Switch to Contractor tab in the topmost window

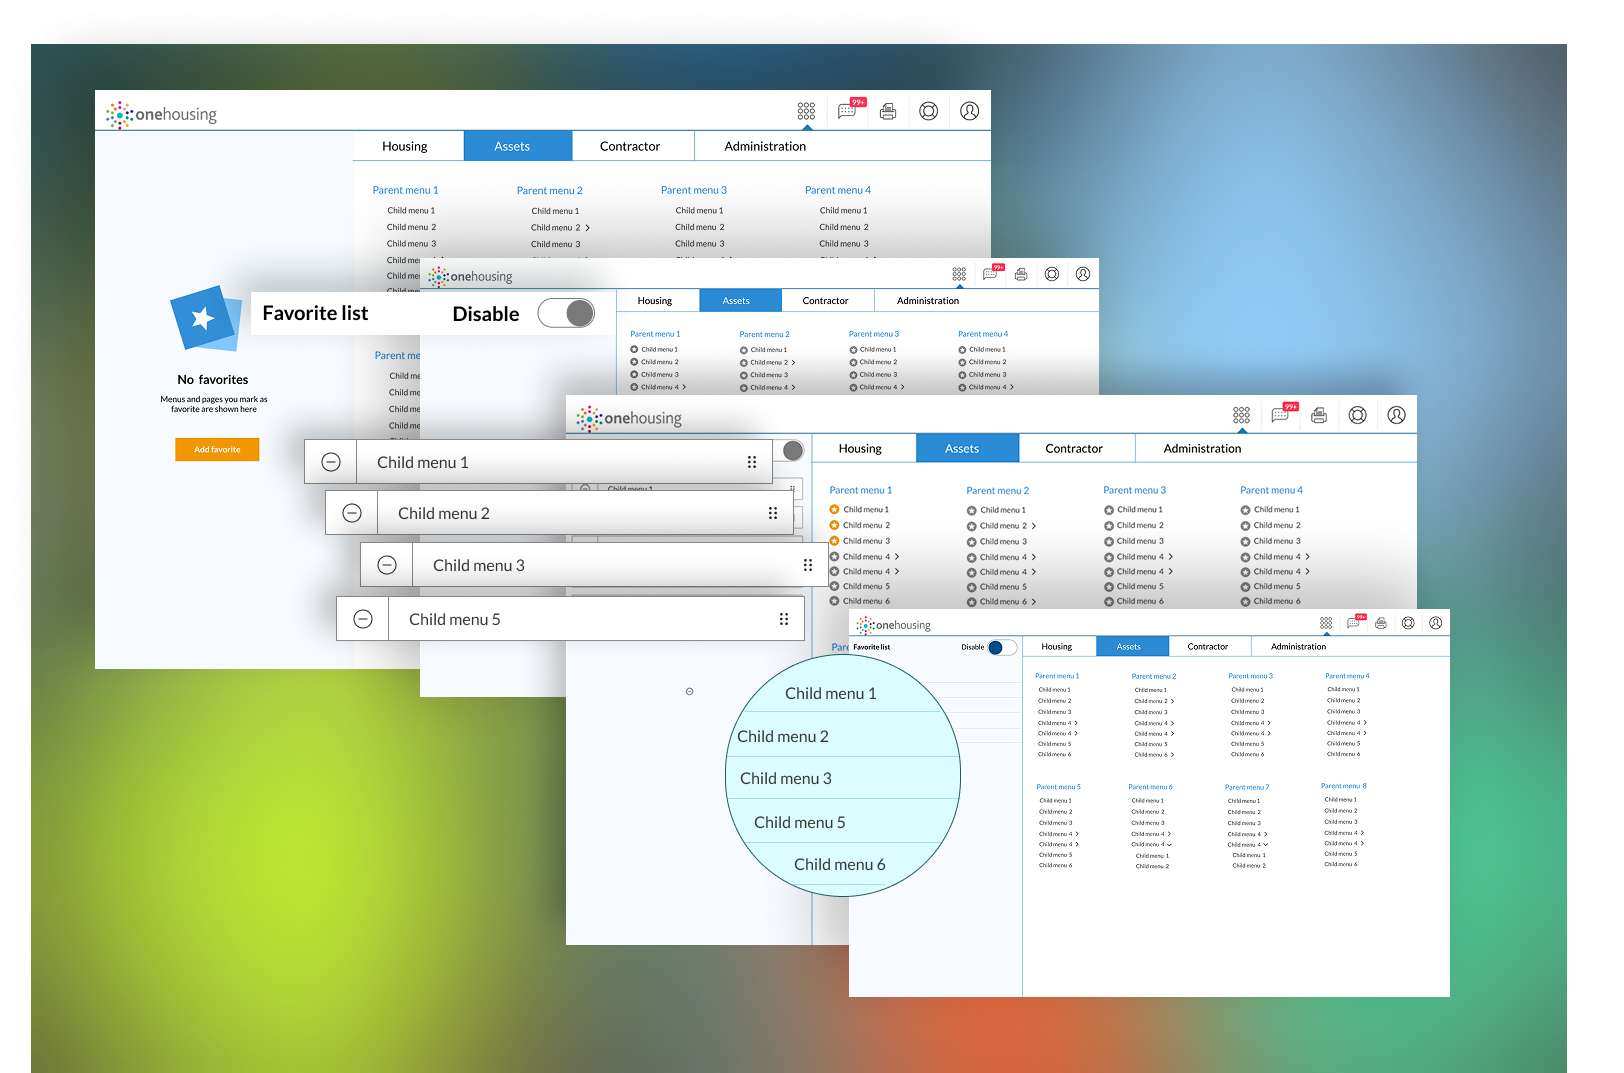(x=630, y=146)
